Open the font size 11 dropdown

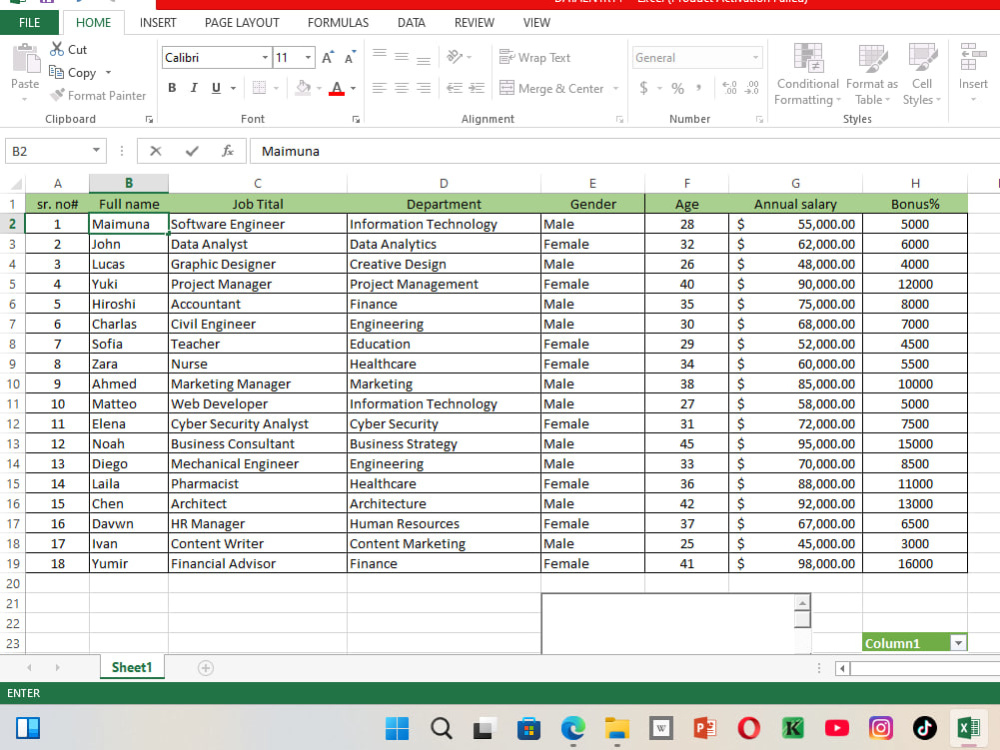tap(308, 57)
